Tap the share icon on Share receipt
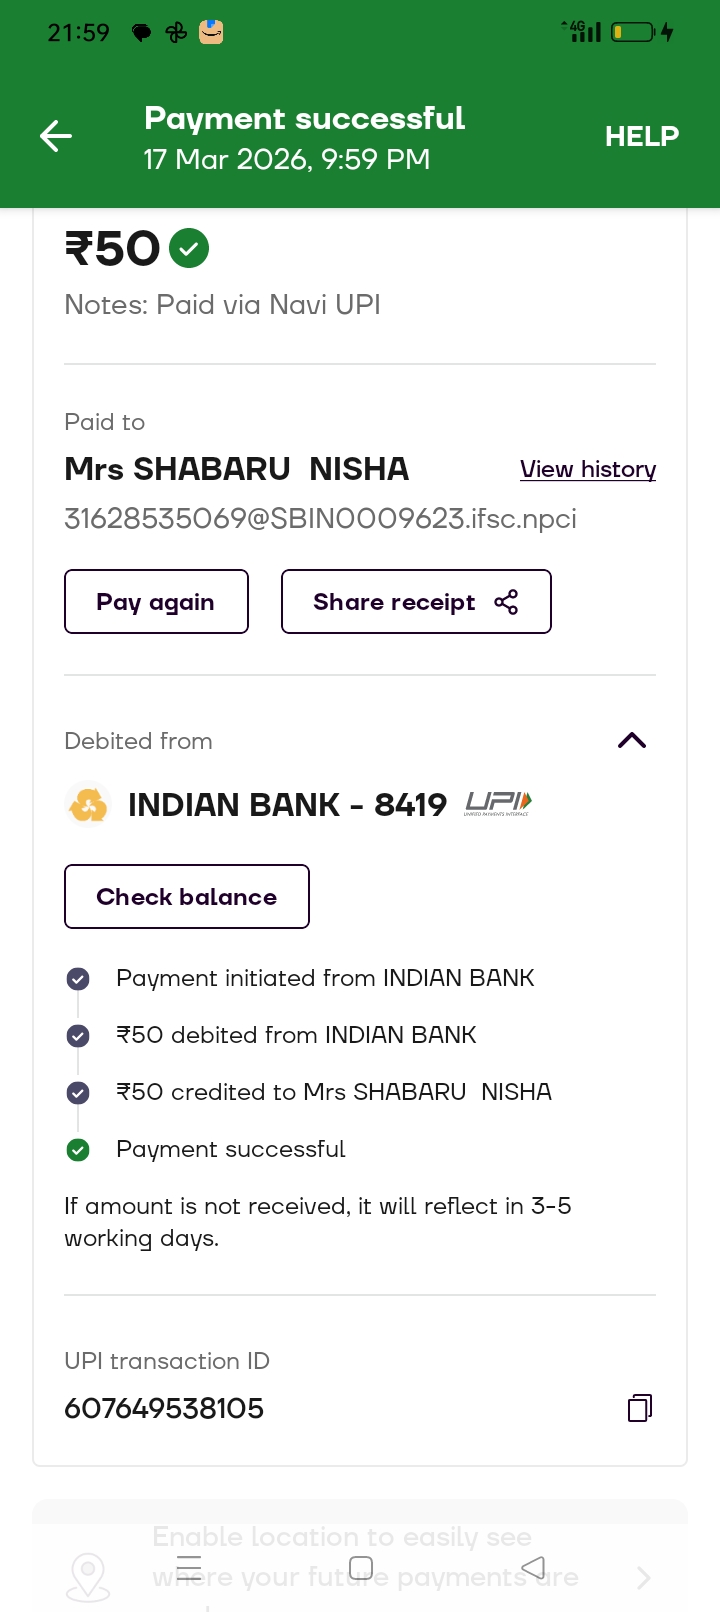The image size is (720, 1612). click(x=506, y=602)
